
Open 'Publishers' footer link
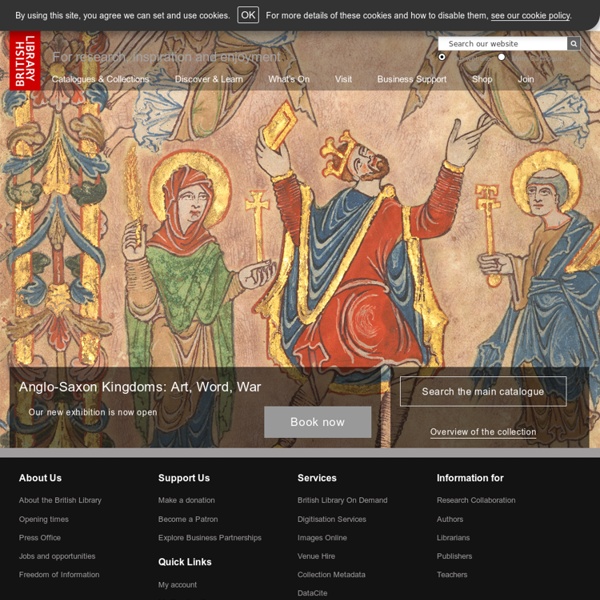(x=454, y=556)
